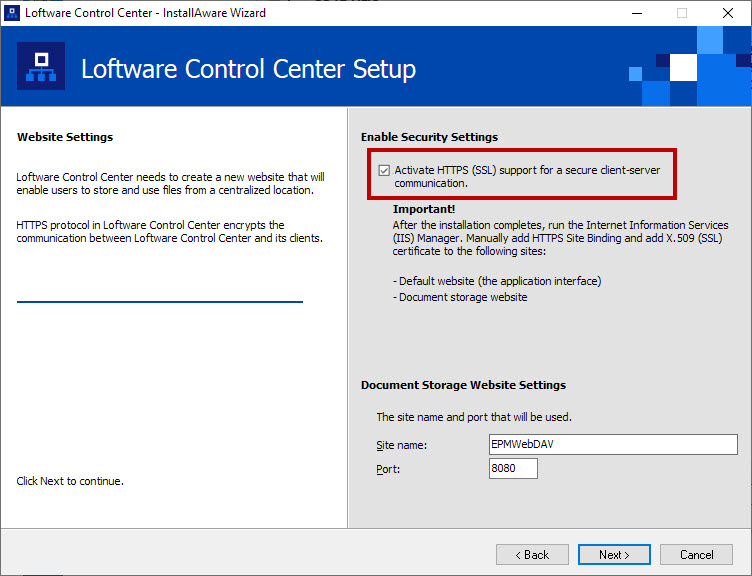
Task: Click the 'Important!' notice text
Action: (424, 209)
